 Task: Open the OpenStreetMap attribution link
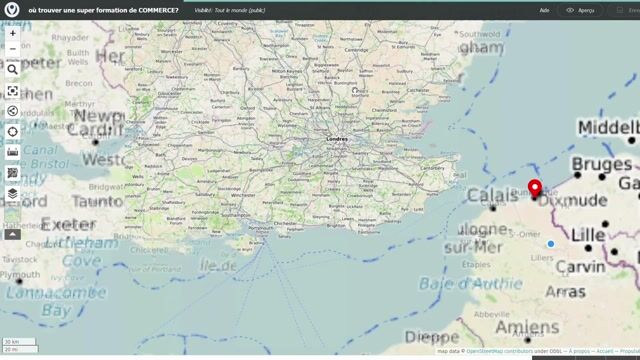(484, 351)
